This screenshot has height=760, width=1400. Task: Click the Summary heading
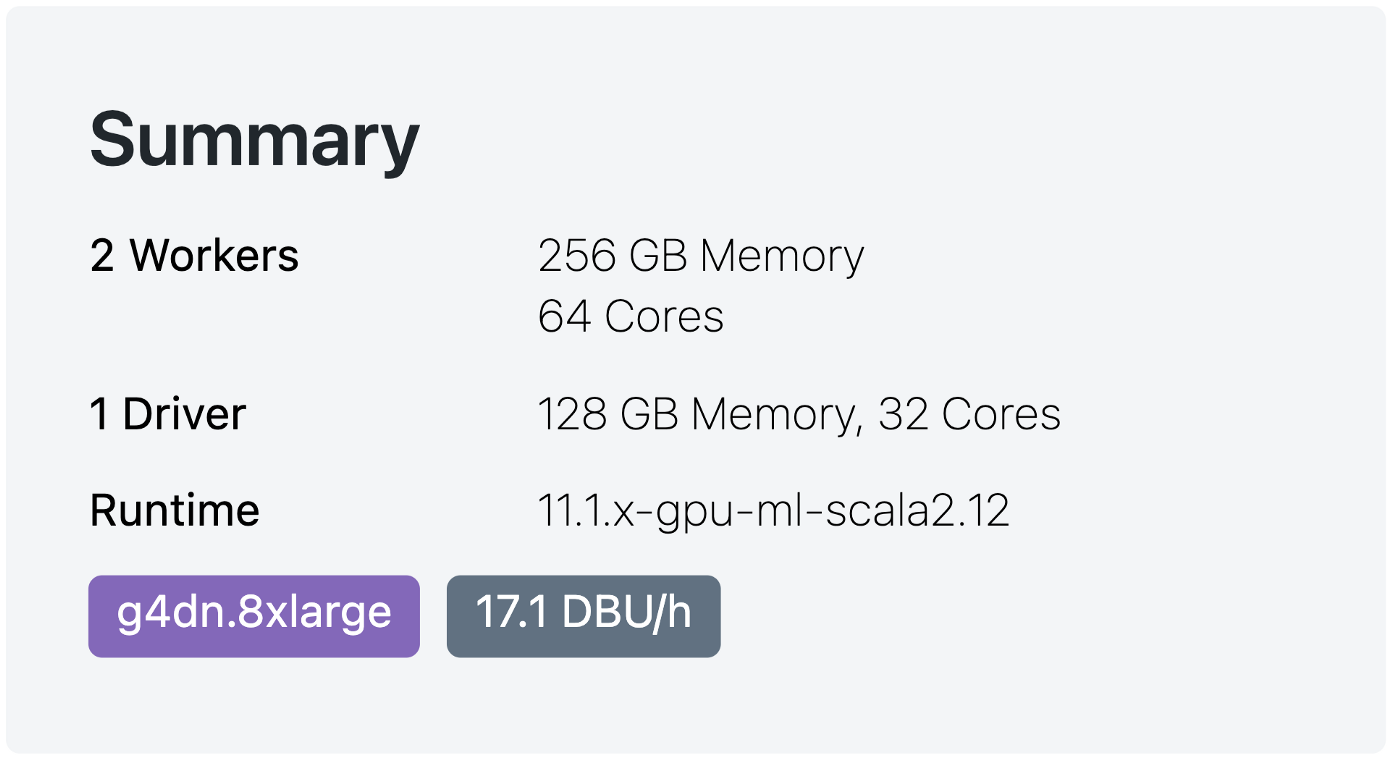point(254,141)
